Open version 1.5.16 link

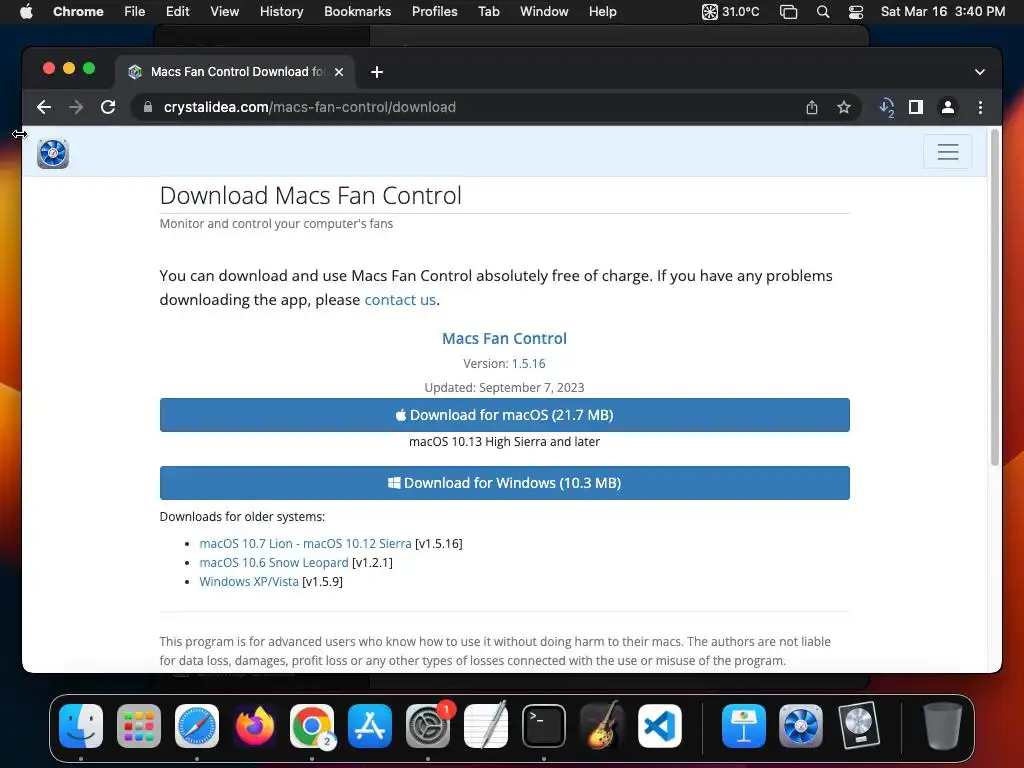(x=528, y=363)
